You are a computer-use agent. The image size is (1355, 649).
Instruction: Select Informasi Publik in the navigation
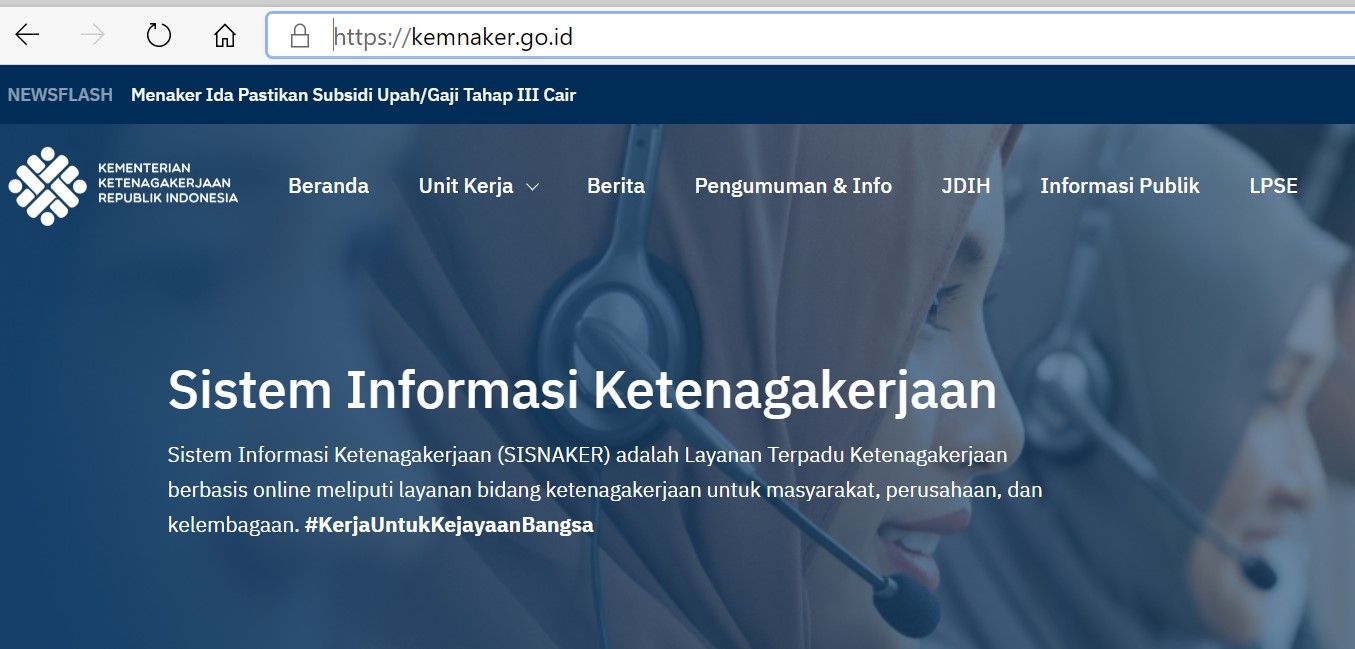1120,186
